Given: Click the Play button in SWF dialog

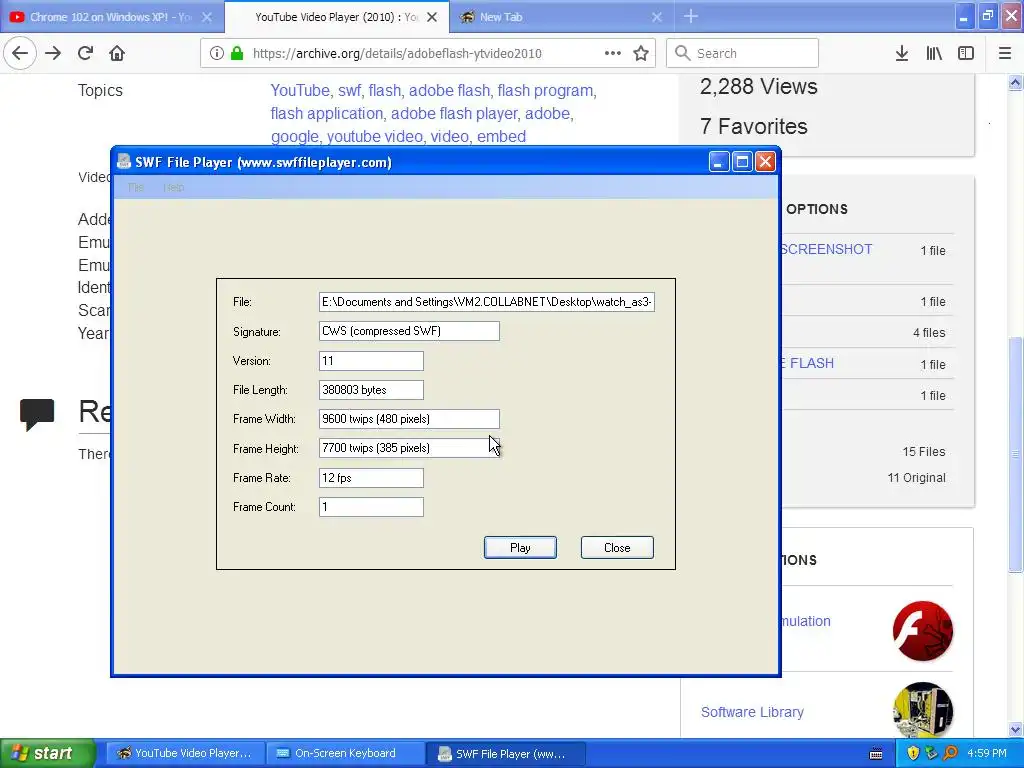Looking at the screenshot, I should [520, 548].
